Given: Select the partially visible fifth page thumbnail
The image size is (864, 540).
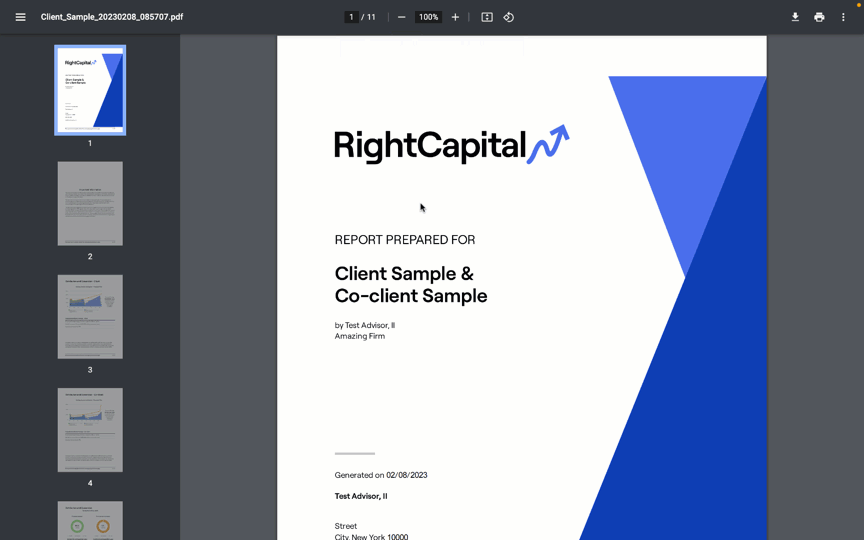Looking at the screenshot, I should click(90, 520).
